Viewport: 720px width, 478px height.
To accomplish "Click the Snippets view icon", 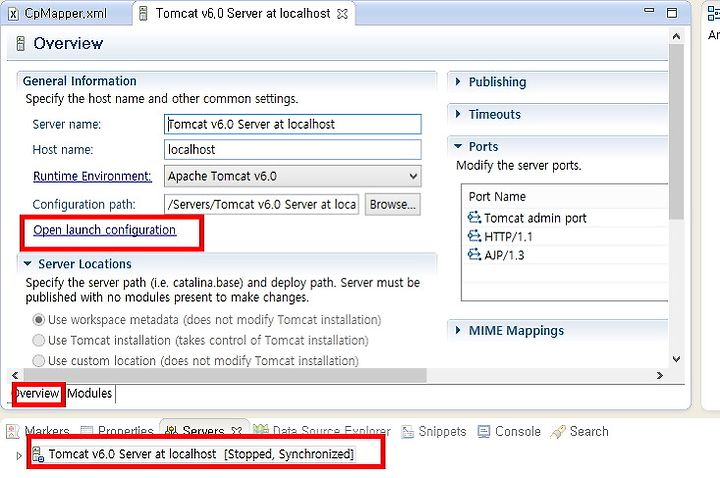I will (407, 432).
